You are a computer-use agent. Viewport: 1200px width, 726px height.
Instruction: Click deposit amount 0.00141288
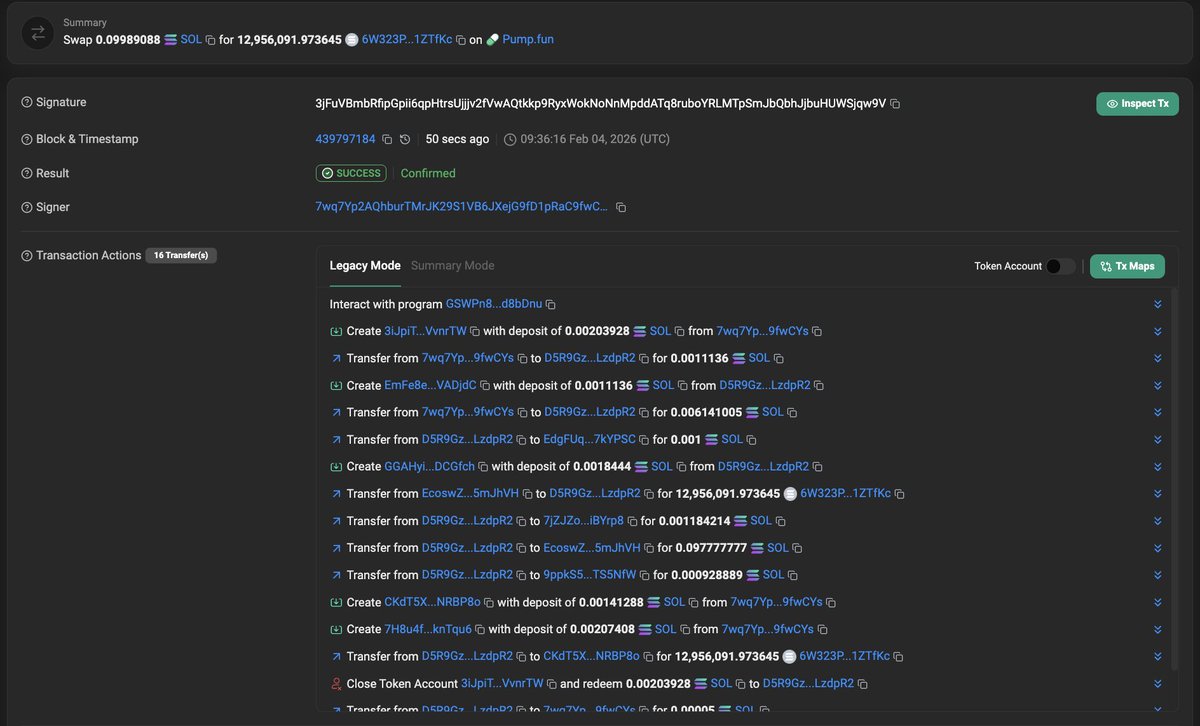[x=611, y=603]
